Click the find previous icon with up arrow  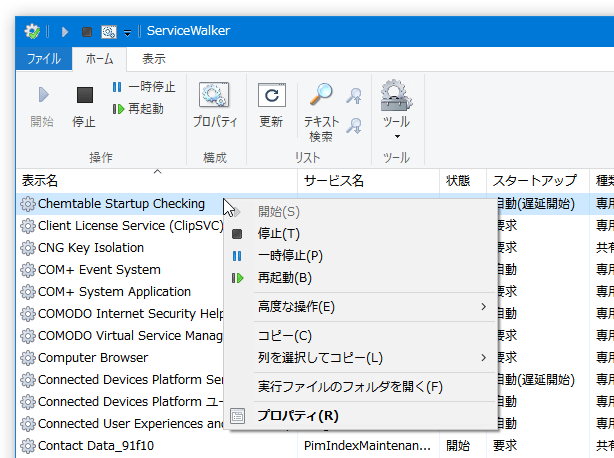click(x=354, y=96)
